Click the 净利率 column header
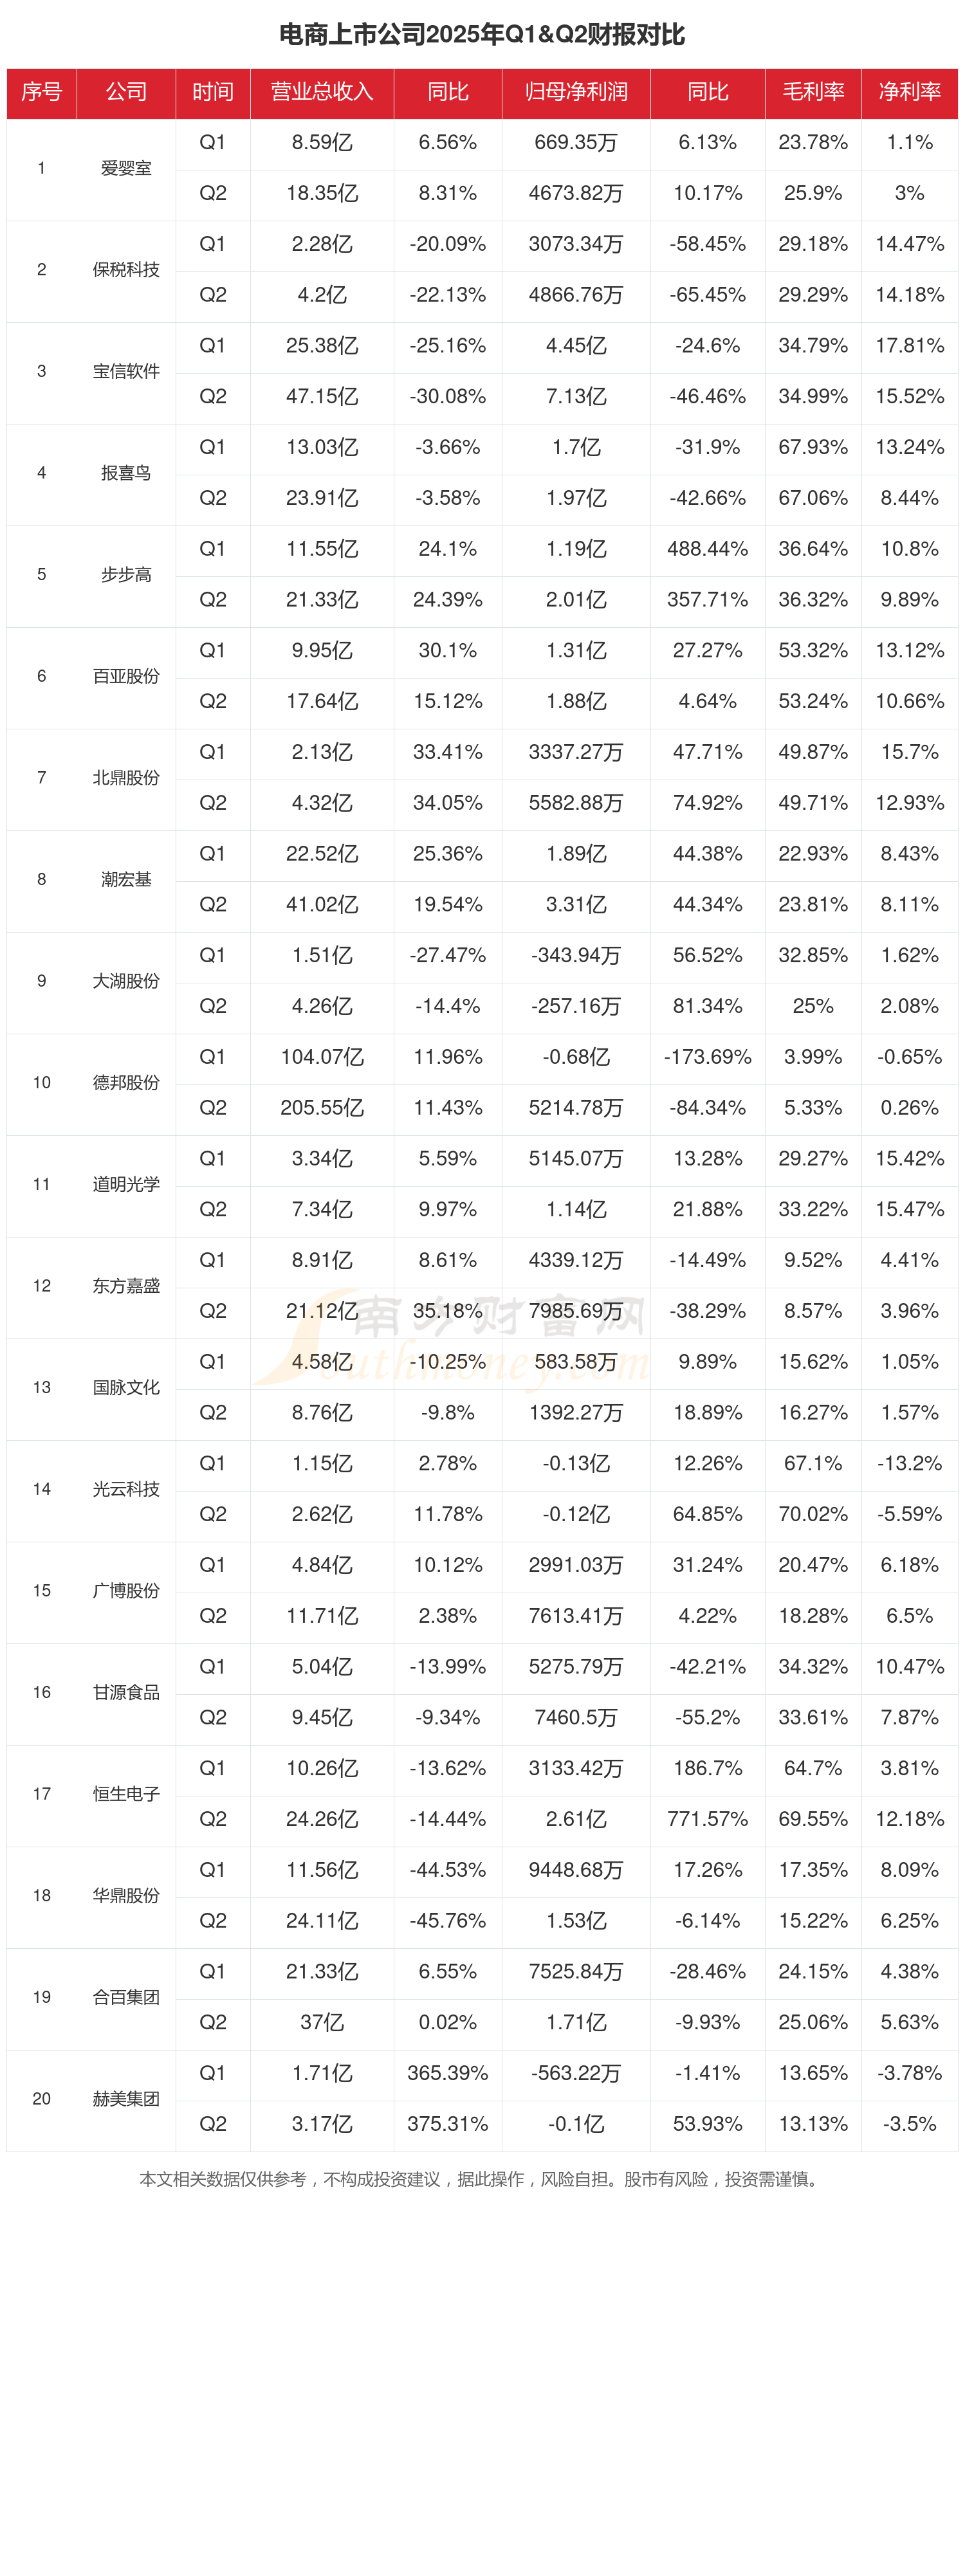 coord(909,92)
